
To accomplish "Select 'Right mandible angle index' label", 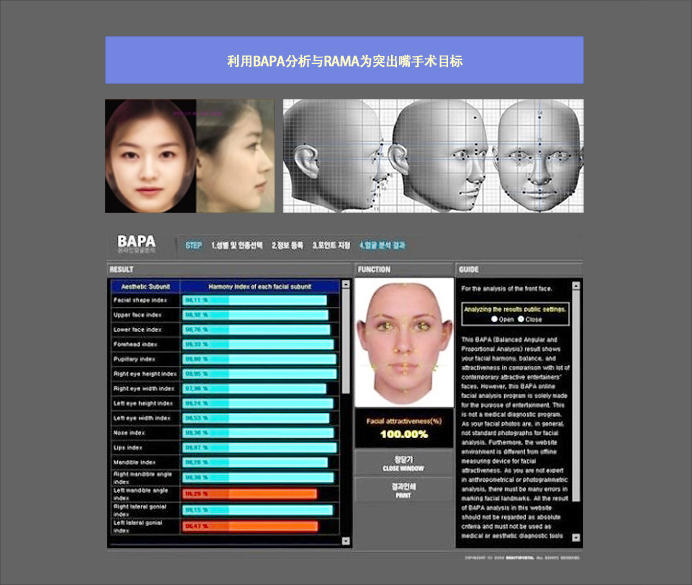I will [x=143, y=478].
